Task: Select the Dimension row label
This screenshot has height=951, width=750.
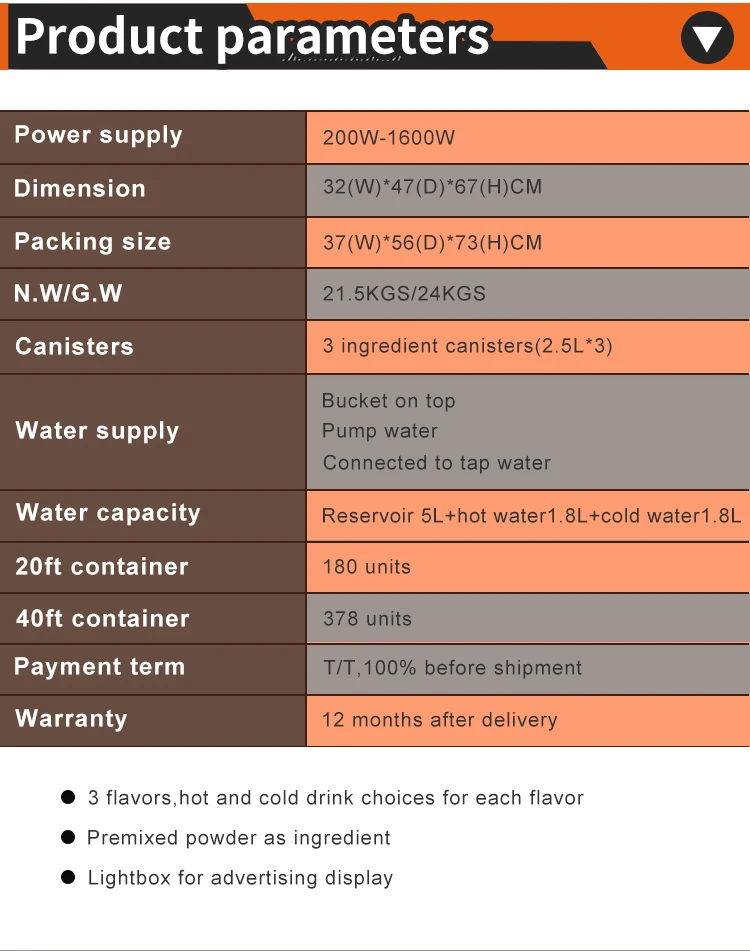Action: (80, 188)
